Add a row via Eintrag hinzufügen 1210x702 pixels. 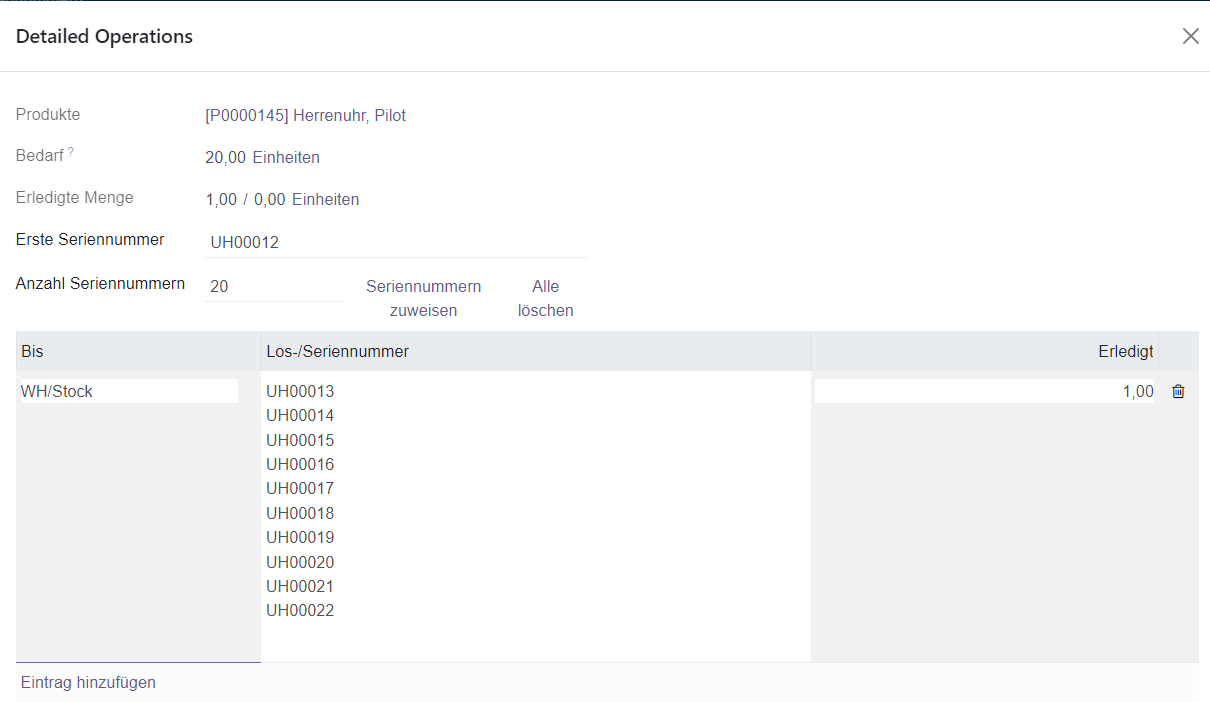coord(88,683)
